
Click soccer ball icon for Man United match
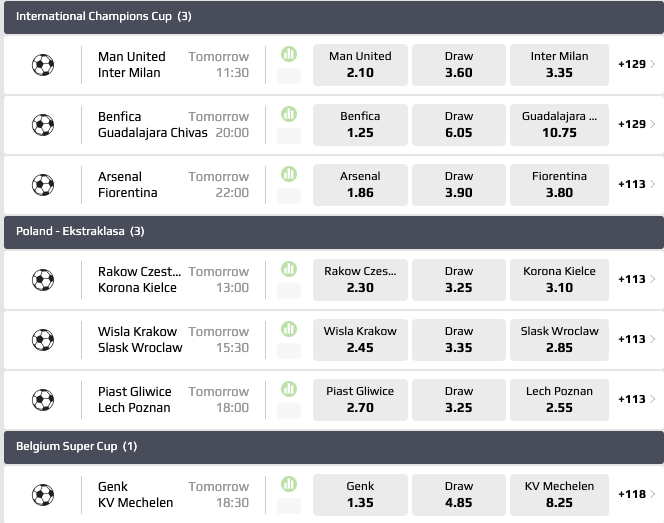point(43,65)
